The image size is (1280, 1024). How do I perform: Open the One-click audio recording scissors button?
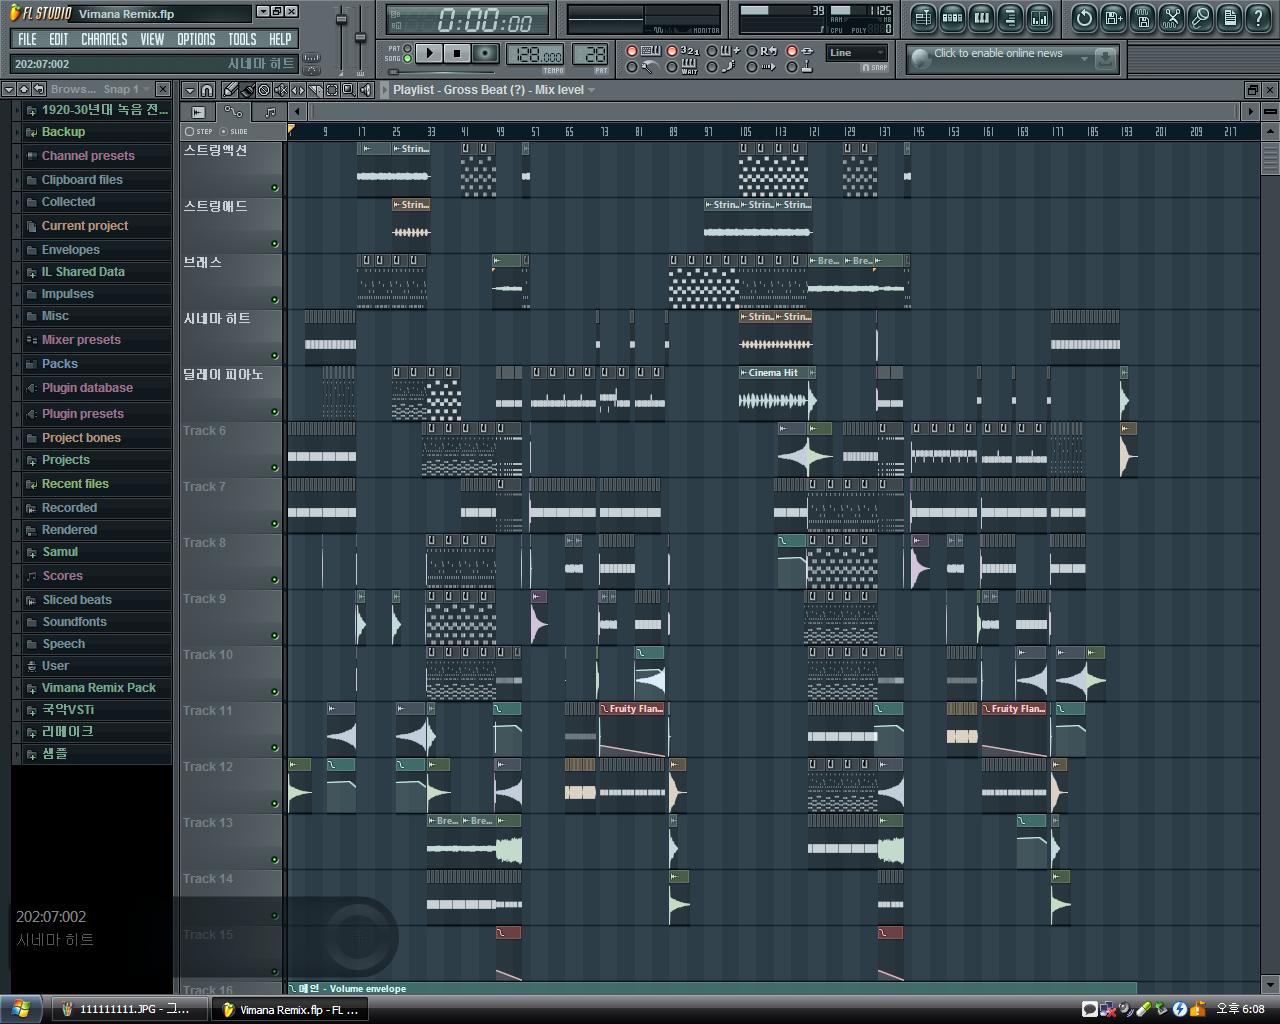pos(1171,17)
